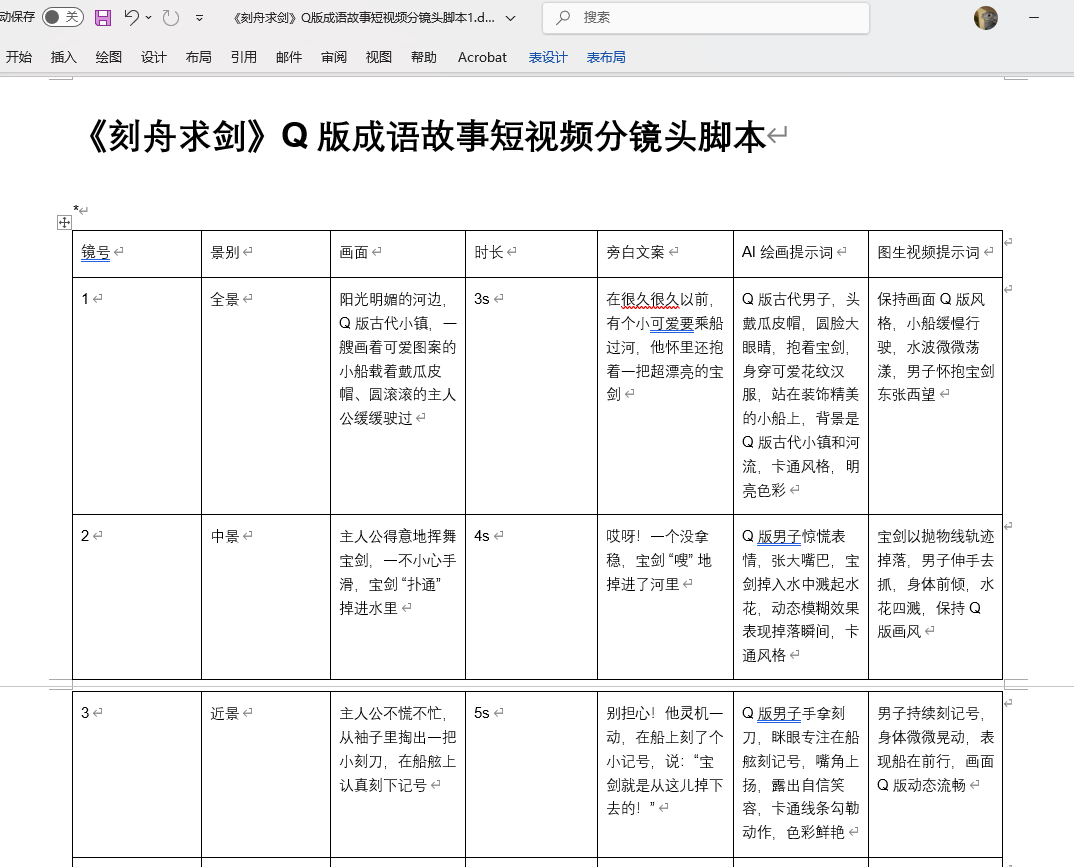
Task: Click the Undo arrow icon
Action: pyautogui.click(x=132, y=17)
